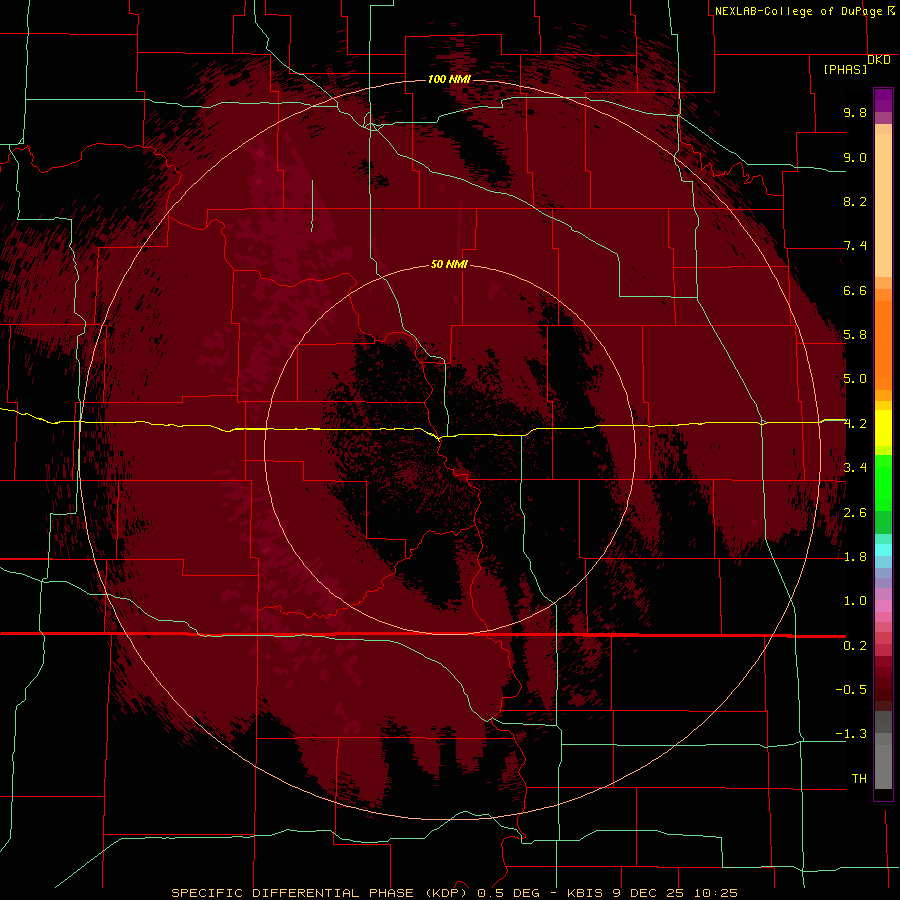Click the 9.8 value on the color scale
900x900 pixels.
click(855, 112)
